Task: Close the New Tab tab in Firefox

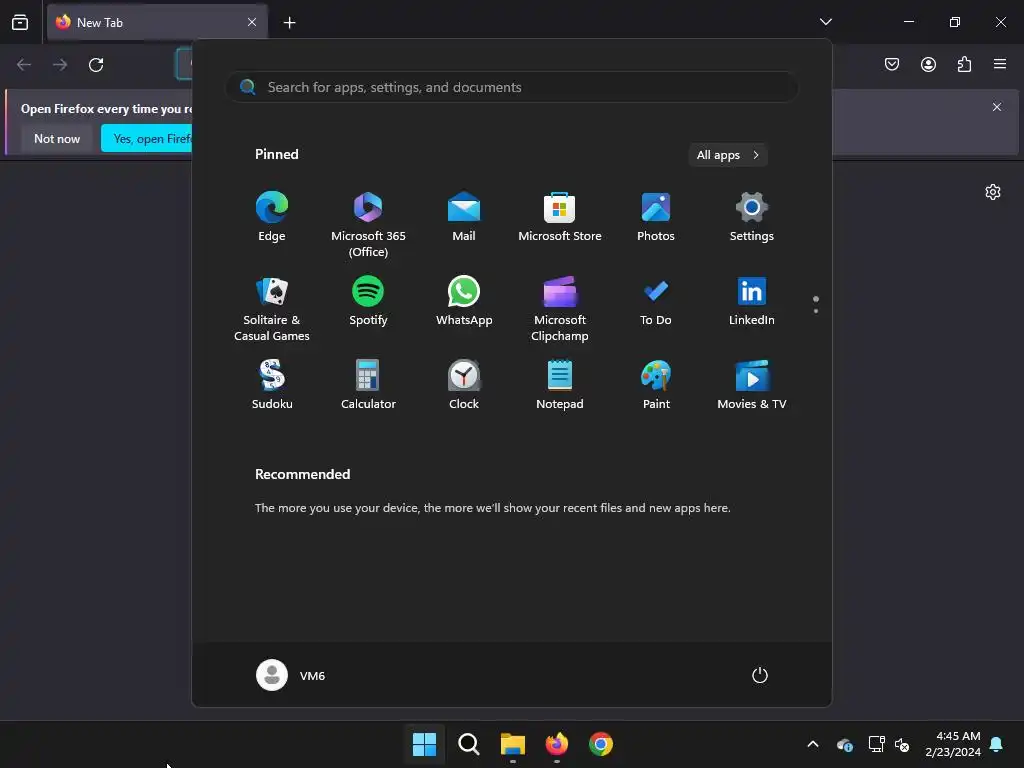Action: pos(252,22)
